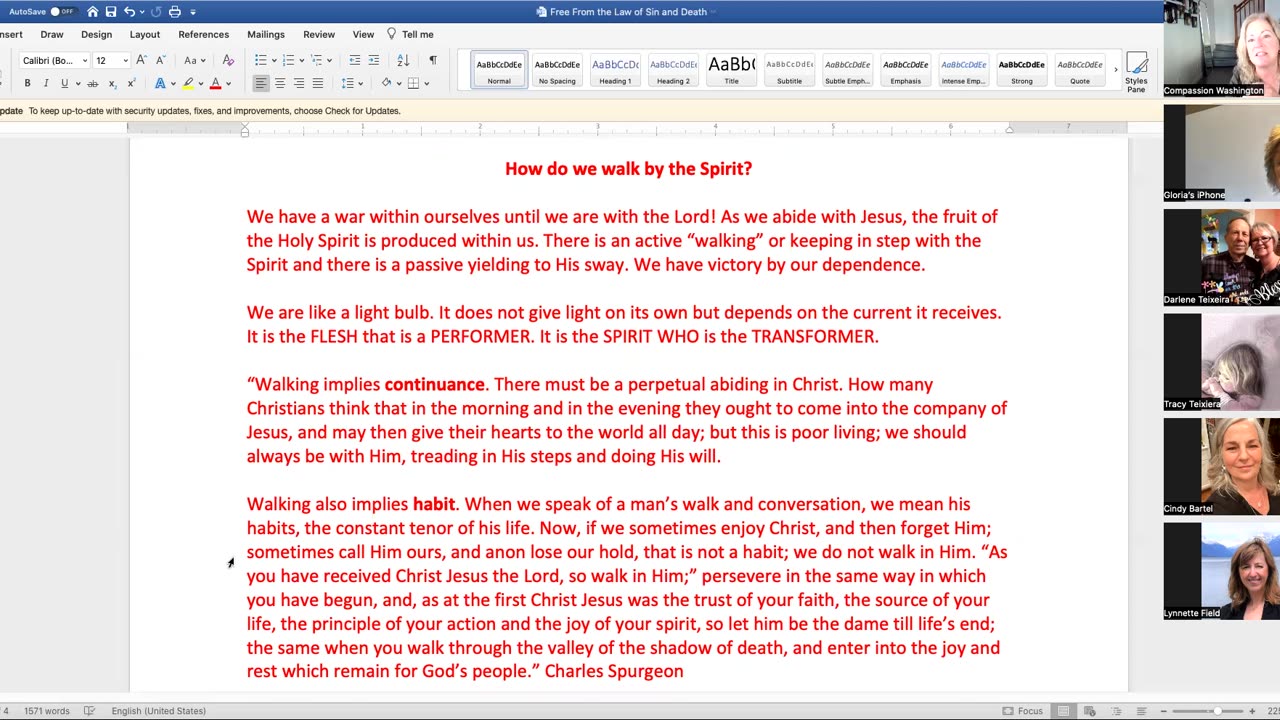Toggle bold formatting

point(27,83)
